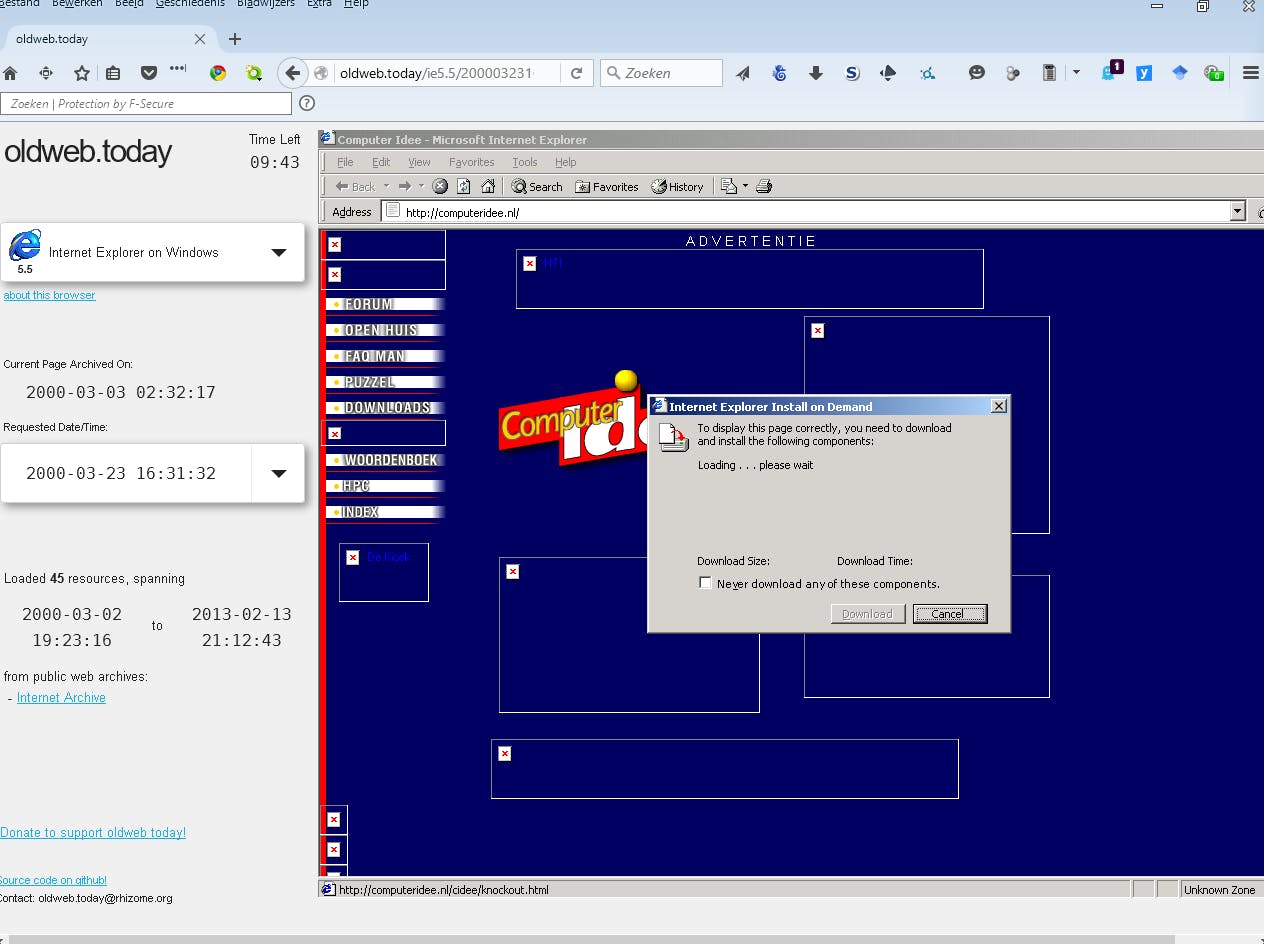1264x944 pixels.
Task: Click Firefox back arrow button
Action: (x=292, y=72)
